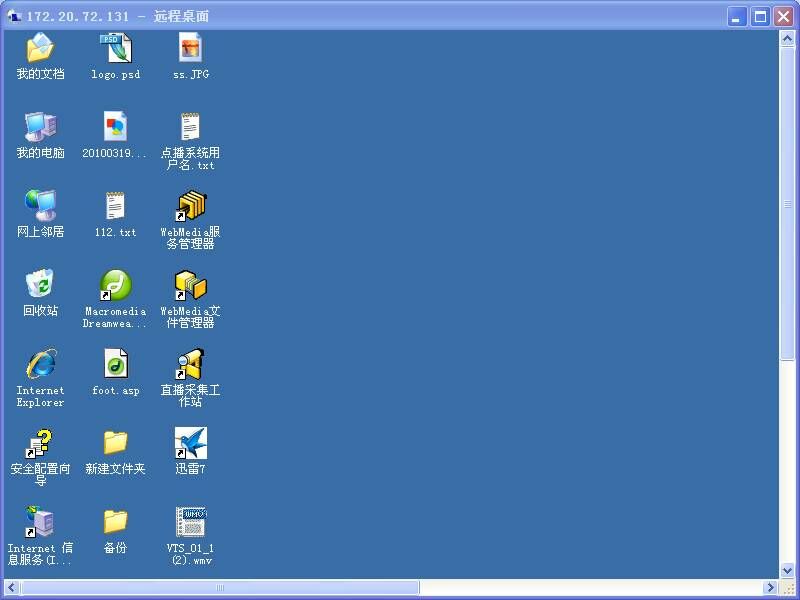The width and height of the screenshot is (800, 600).
Task: Select the 迅雷7 shortcut icon
Action: tap(190, 443)
